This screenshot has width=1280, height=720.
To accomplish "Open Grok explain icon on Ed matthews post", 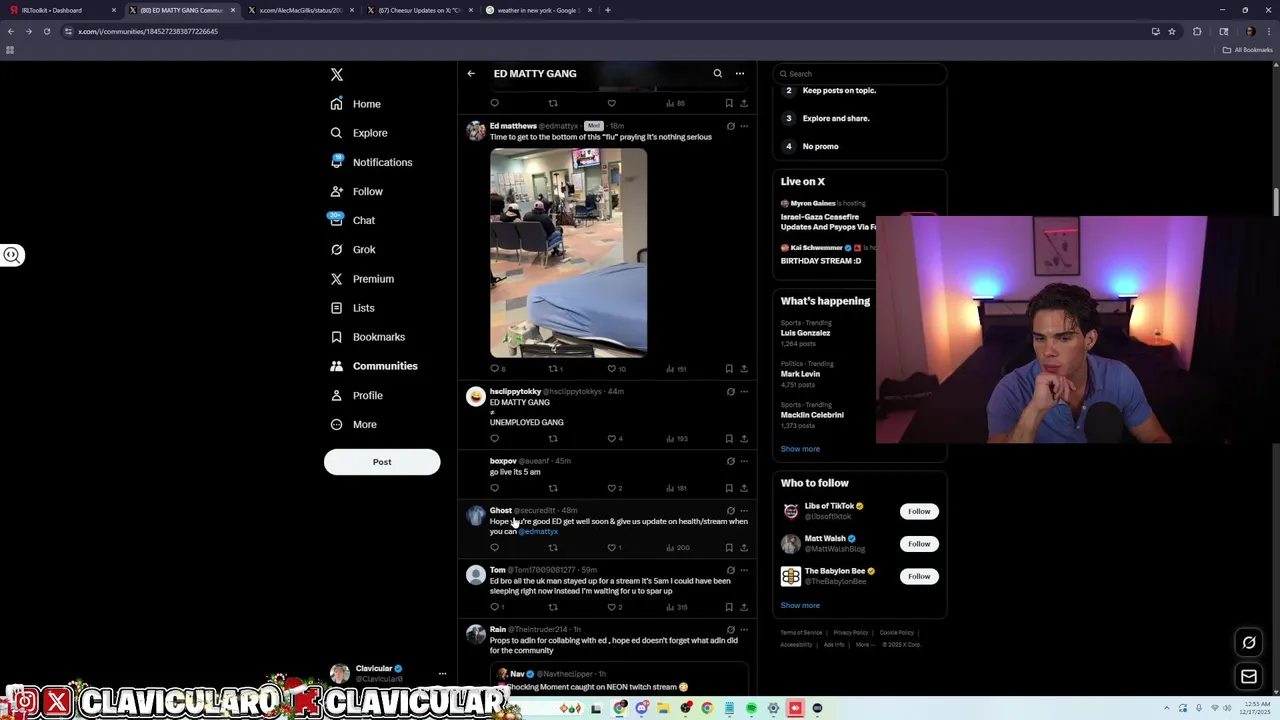I will [730, 126].
